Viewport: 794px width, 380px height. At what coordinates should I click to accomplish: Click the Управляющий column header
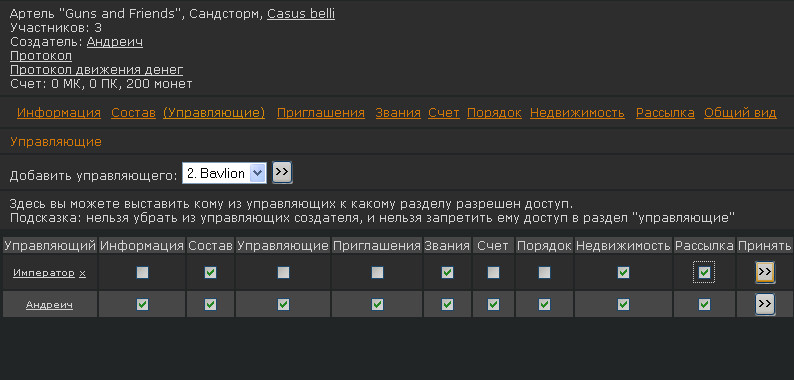tap(50, 246)
